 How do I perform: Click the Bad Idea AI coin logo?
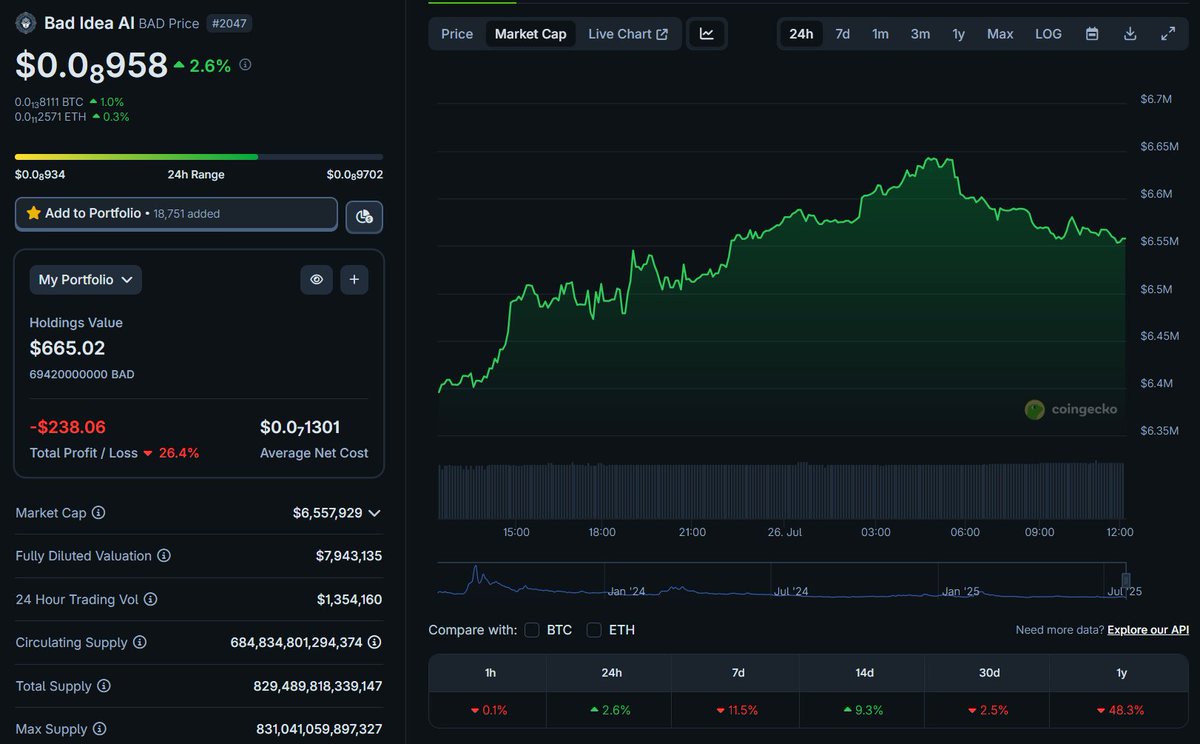point(26,23)
